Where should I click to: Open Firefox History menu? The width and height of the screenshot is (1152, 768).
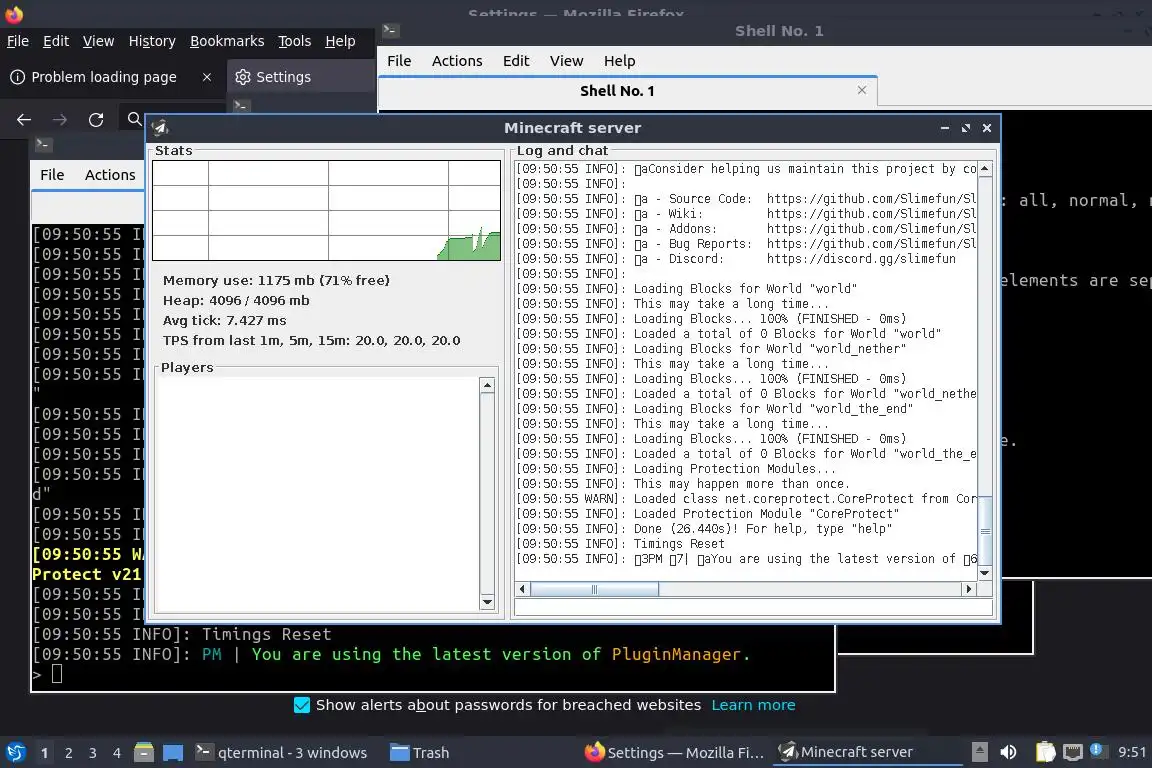point(152,41)
